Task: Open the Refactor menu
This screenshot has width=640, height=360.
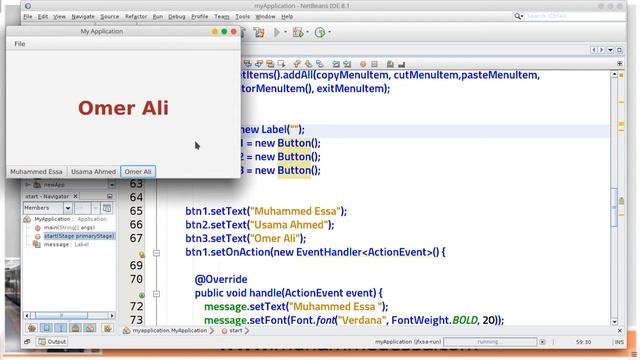Action: click(136, 17)
